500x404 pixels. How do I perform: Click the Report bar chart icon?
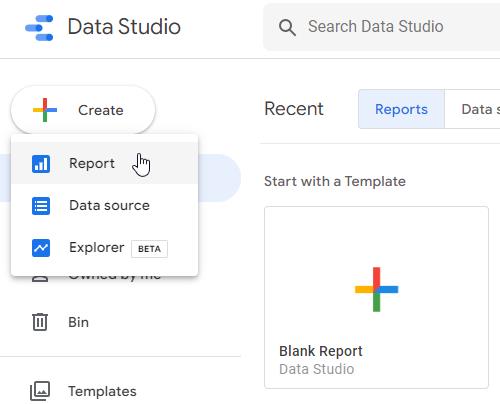pyautogui.click(x=41, y=164)
